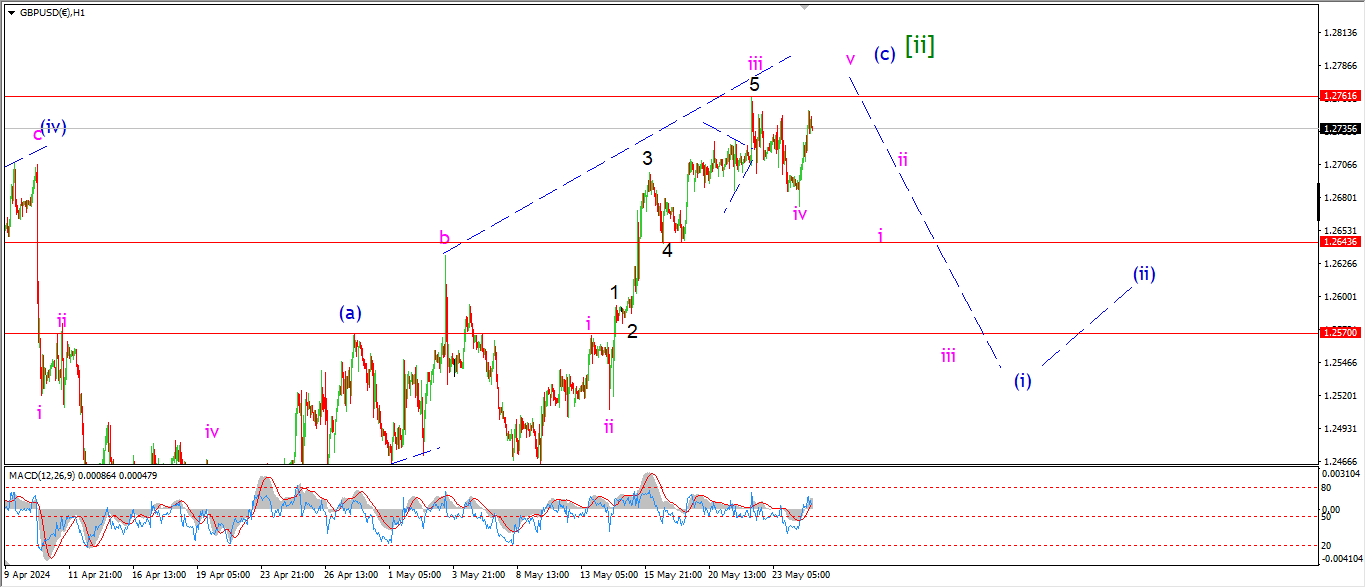Select the red 1.26436 price level tag

pos(1340,242)
